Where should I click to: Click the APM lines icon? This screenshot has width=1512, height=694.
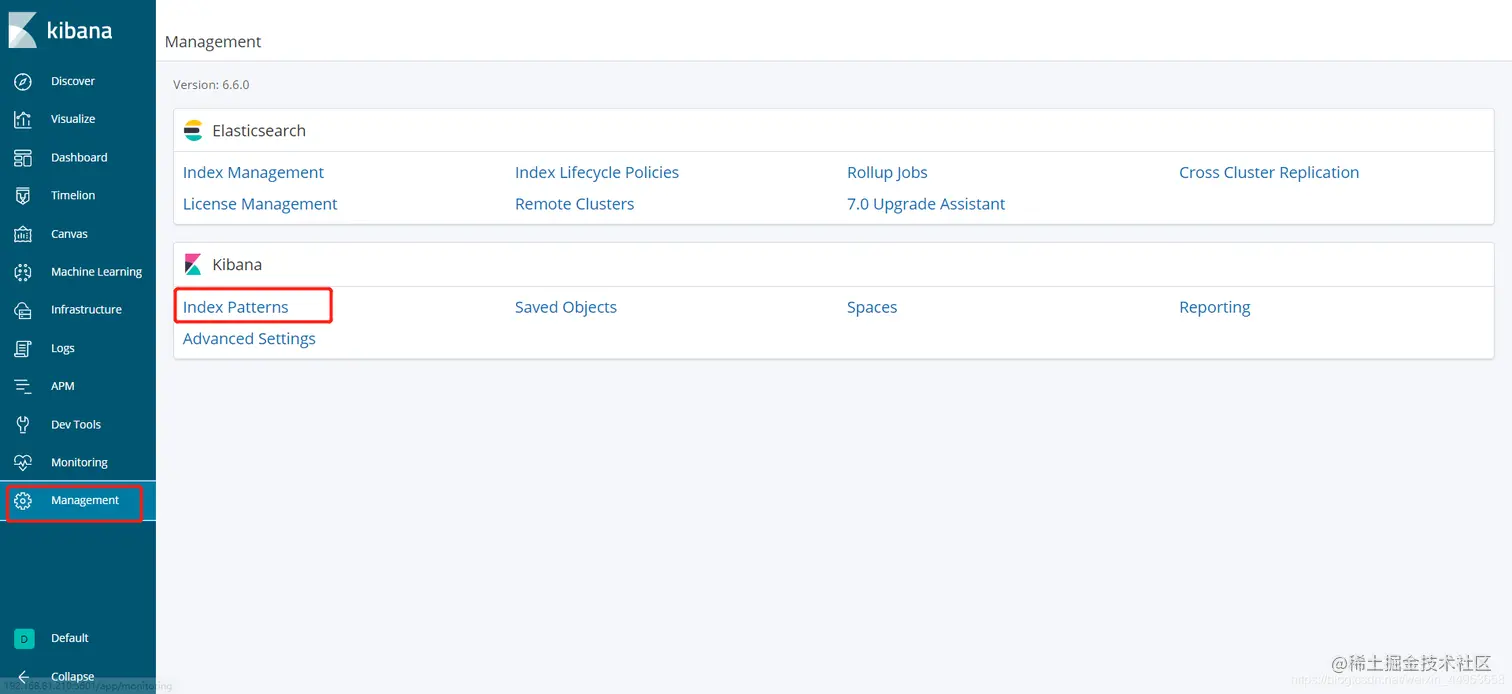click(x=23, y=386)
